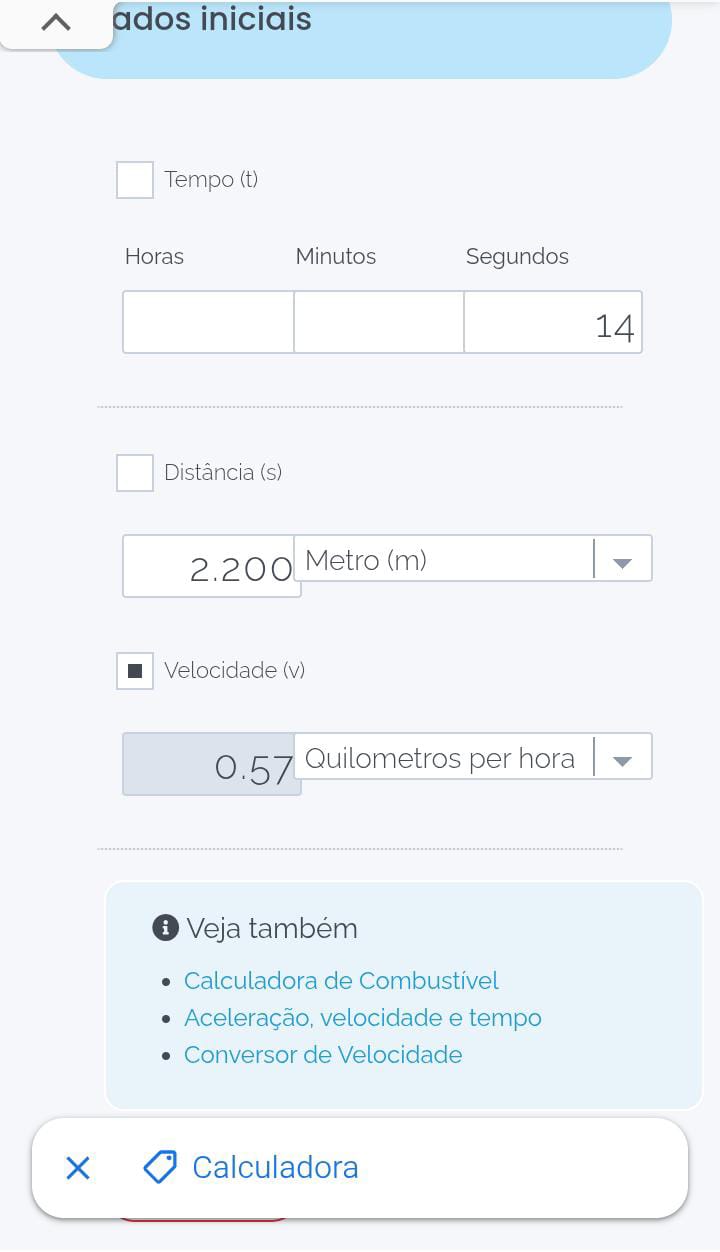The height and width of the screenshot is (1252, 720).
Task: Dismiss the bottom bar with the X icon
Action: (x=78, y=1167)
